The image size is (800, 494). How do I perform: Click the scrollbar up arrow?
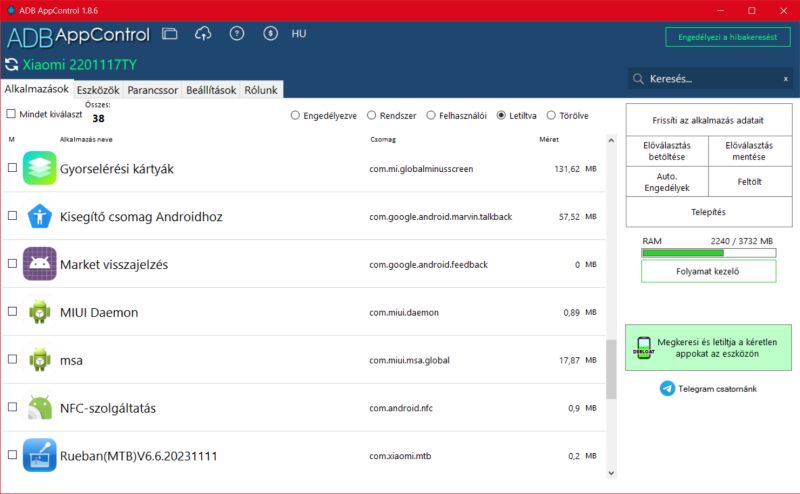[x=611, y=140]
